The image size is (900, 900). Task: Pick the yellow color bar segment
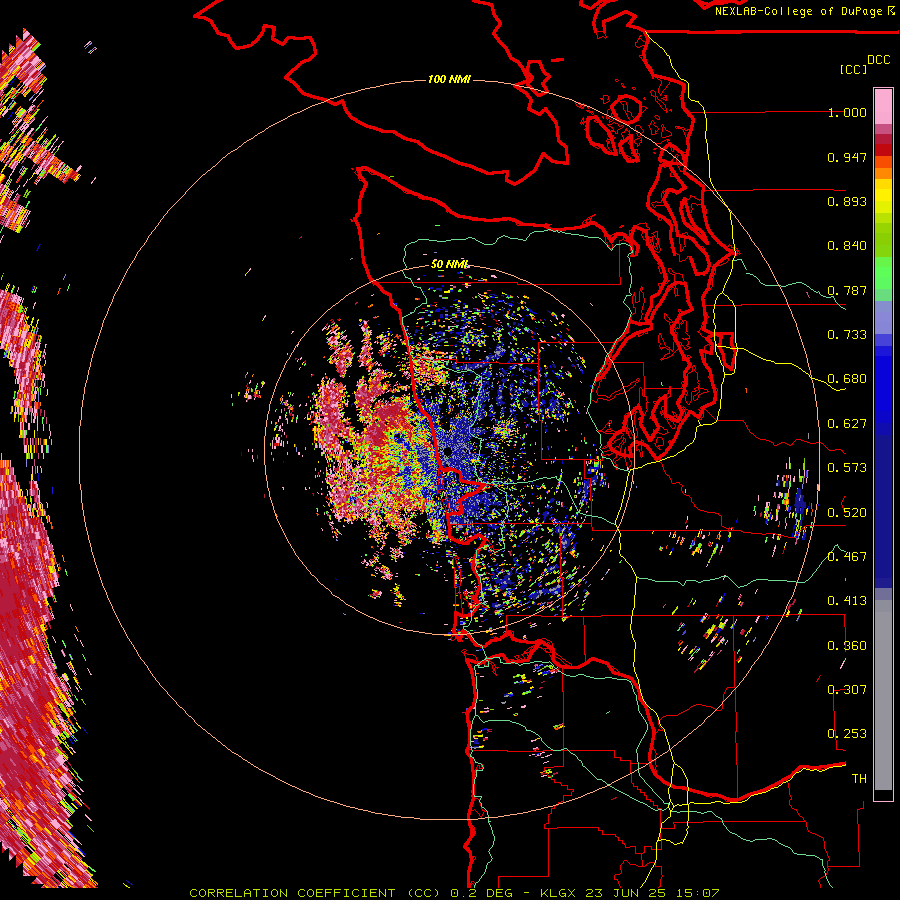point(883,196)
